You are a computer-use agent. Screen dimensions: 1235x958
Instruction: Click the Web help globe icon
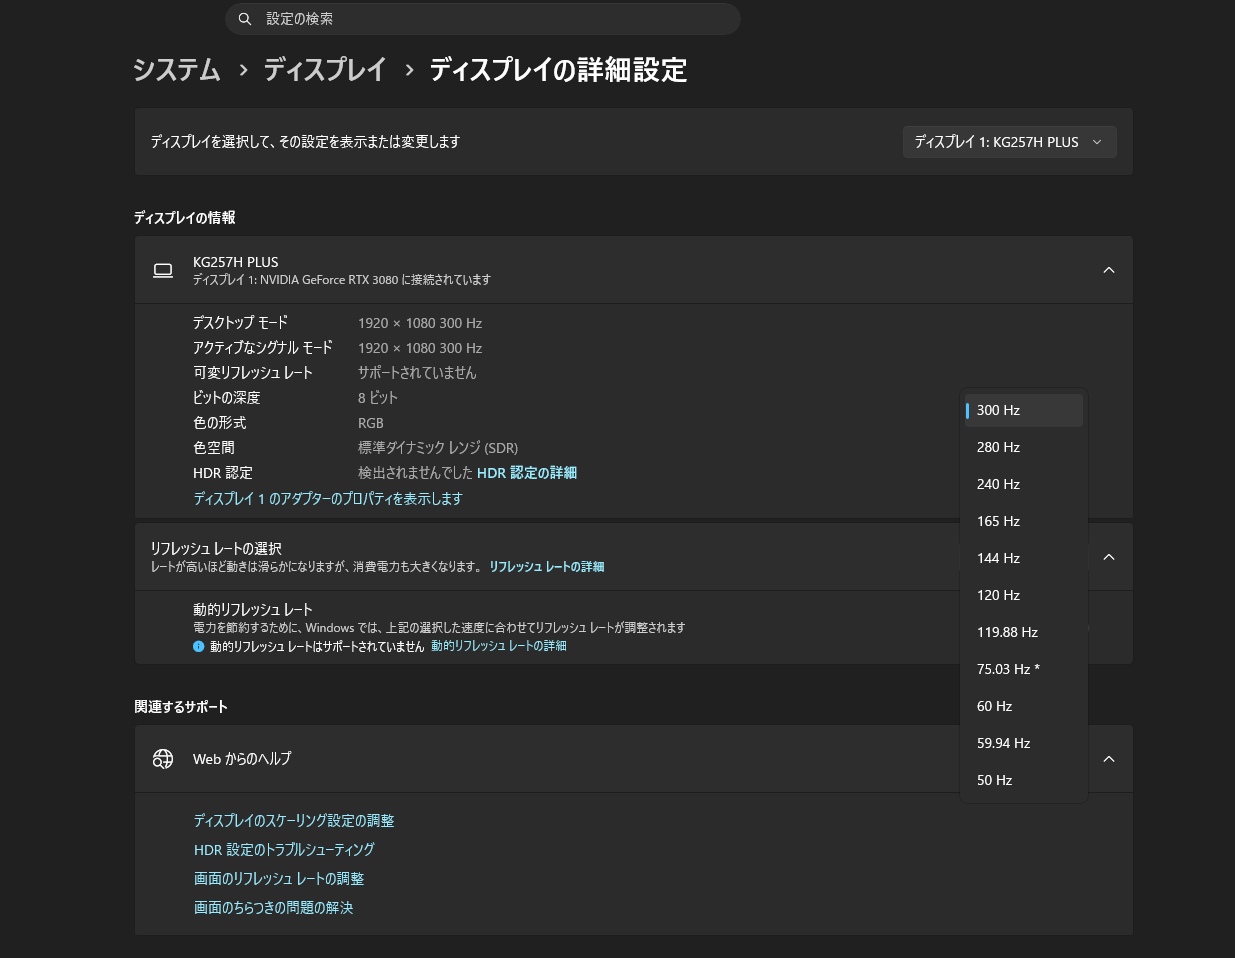163,759
